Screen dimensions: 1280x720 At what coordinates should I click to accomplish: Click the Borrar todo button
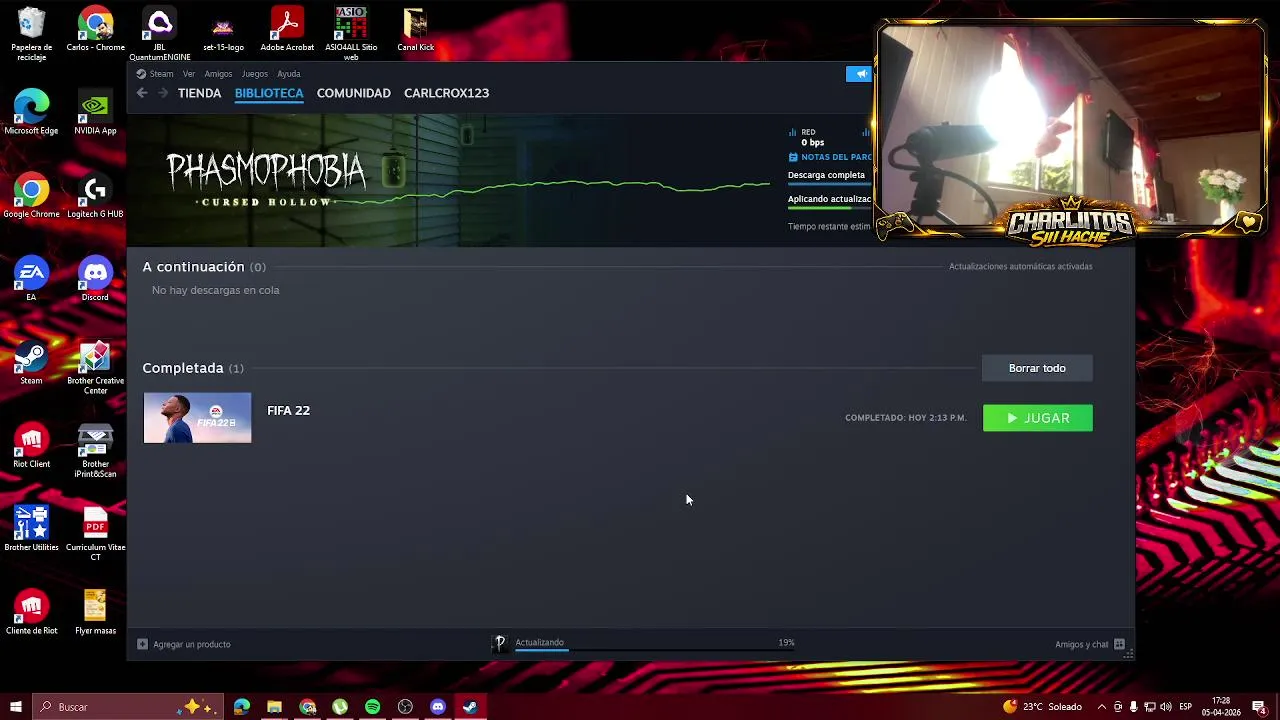1037,368
